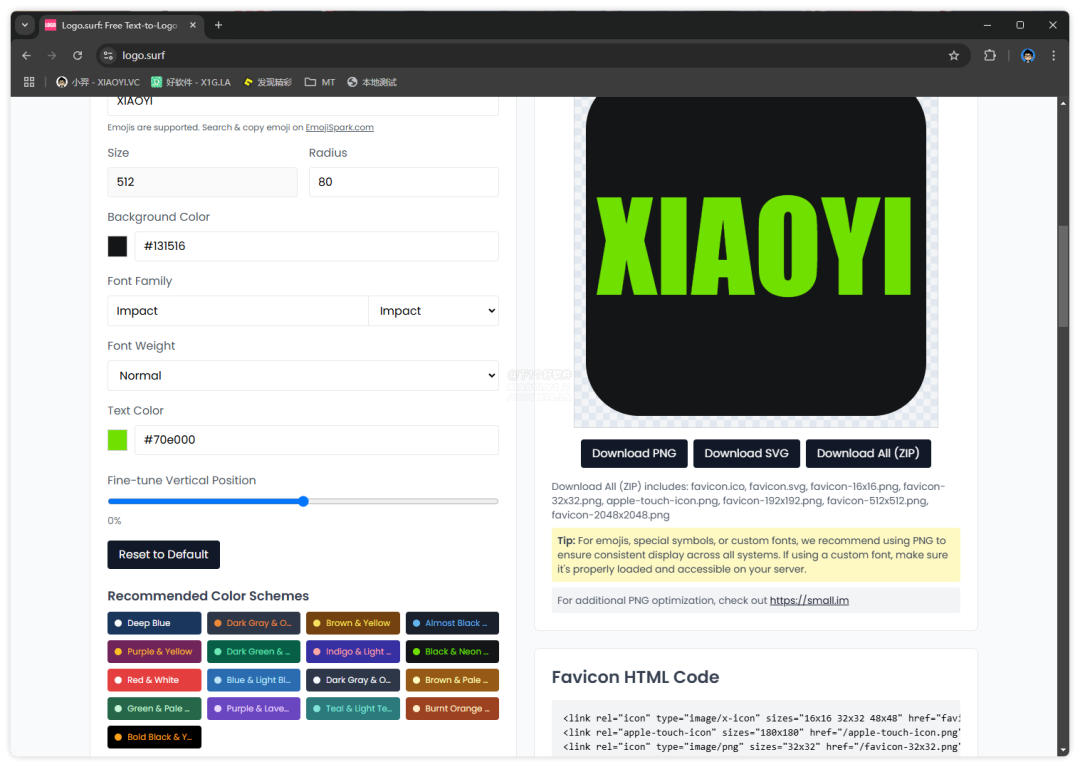Image resolution: width=1080 pixels, height=767 pixels.
Task: Open the https://small.im link
Action: [809, 600]
